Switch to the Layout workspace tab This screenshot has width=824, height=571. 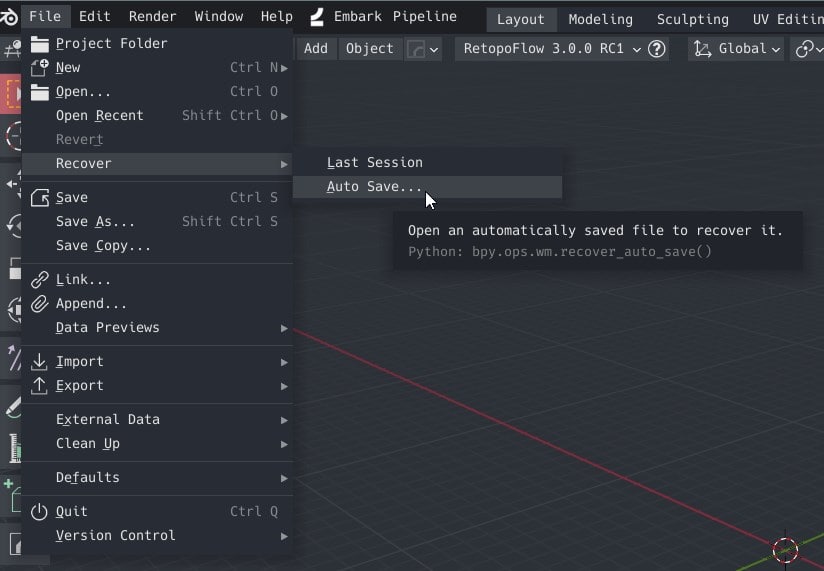click(520, 19)
